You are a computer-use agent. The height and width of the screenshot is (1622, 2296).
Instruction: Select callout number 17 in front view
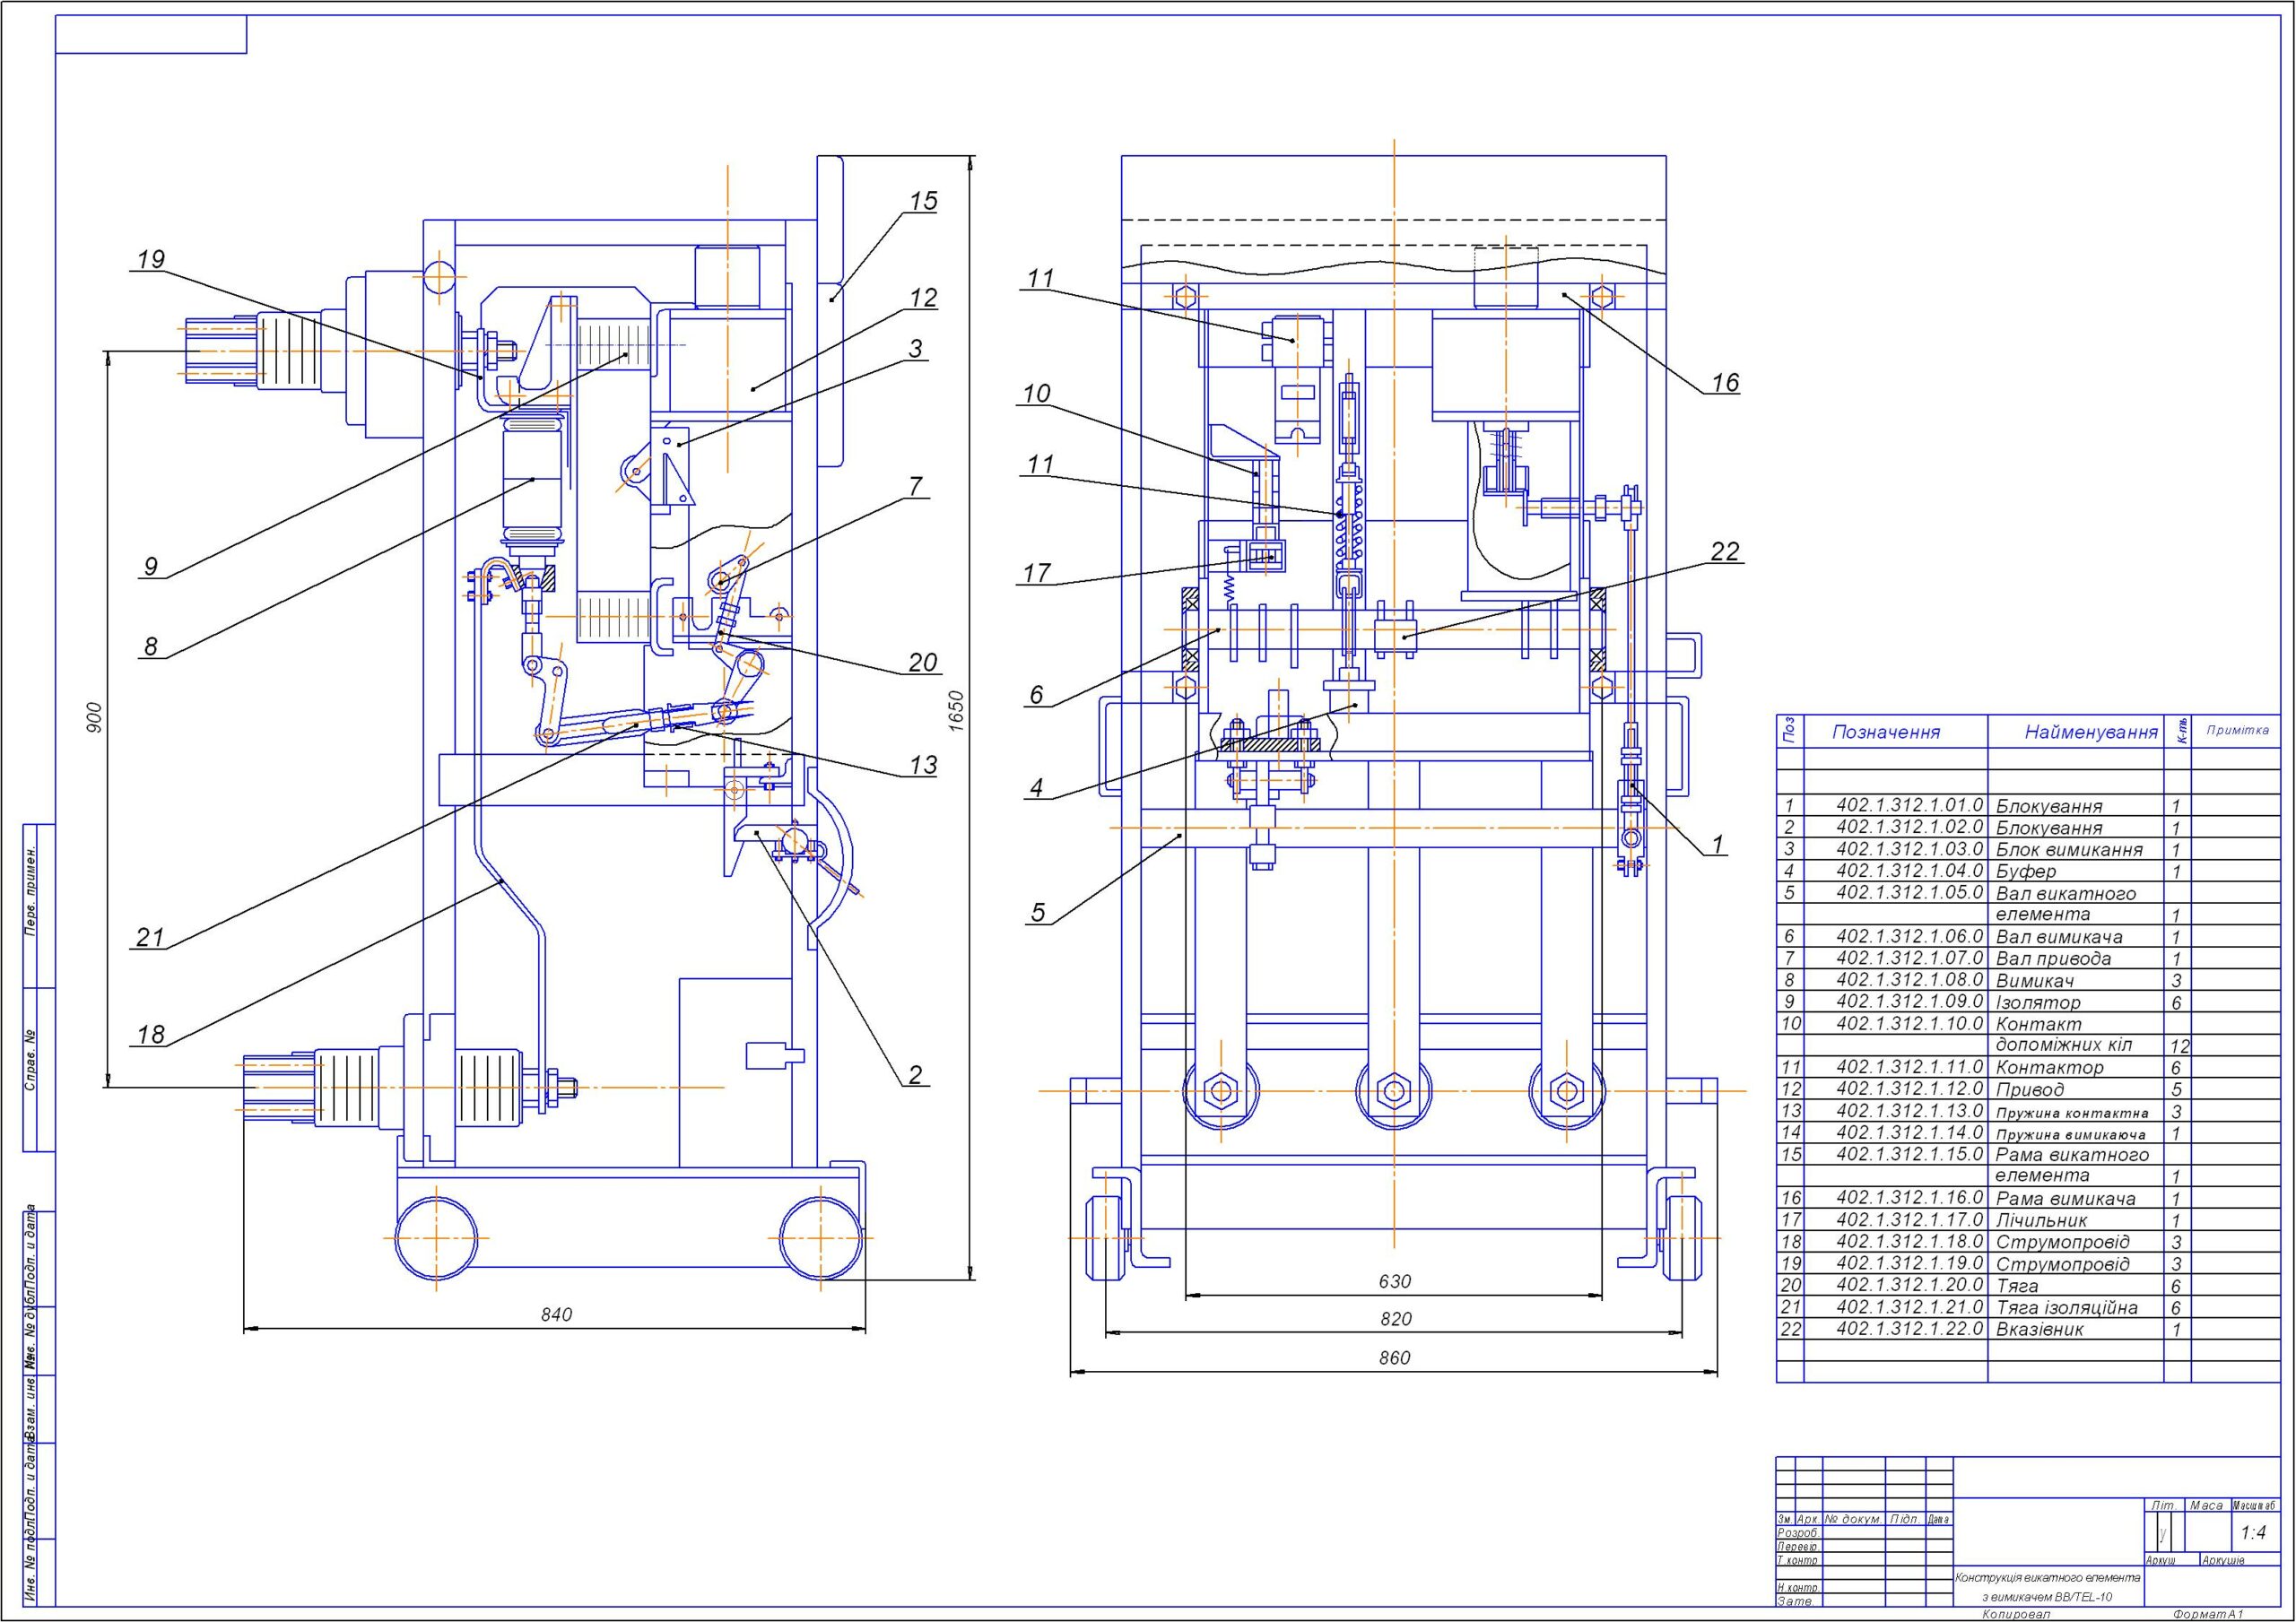point(1037,573)
